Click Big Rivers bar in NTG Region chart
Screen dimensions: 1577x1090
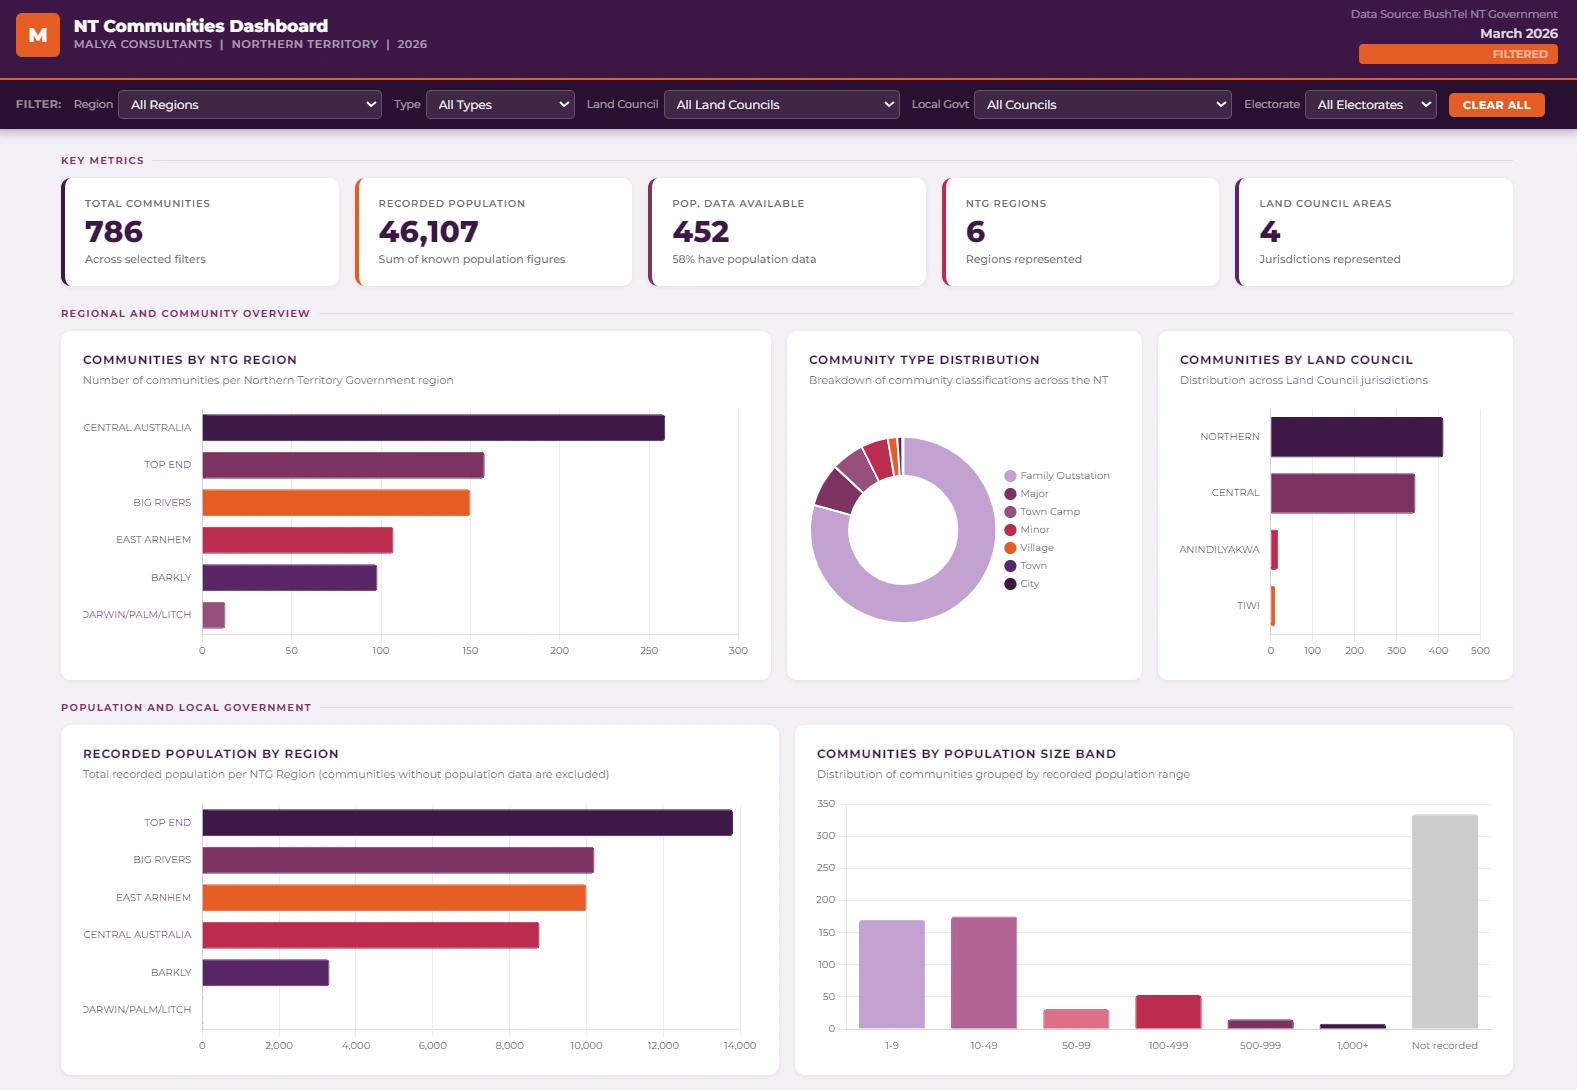click(x=336, y=503)
